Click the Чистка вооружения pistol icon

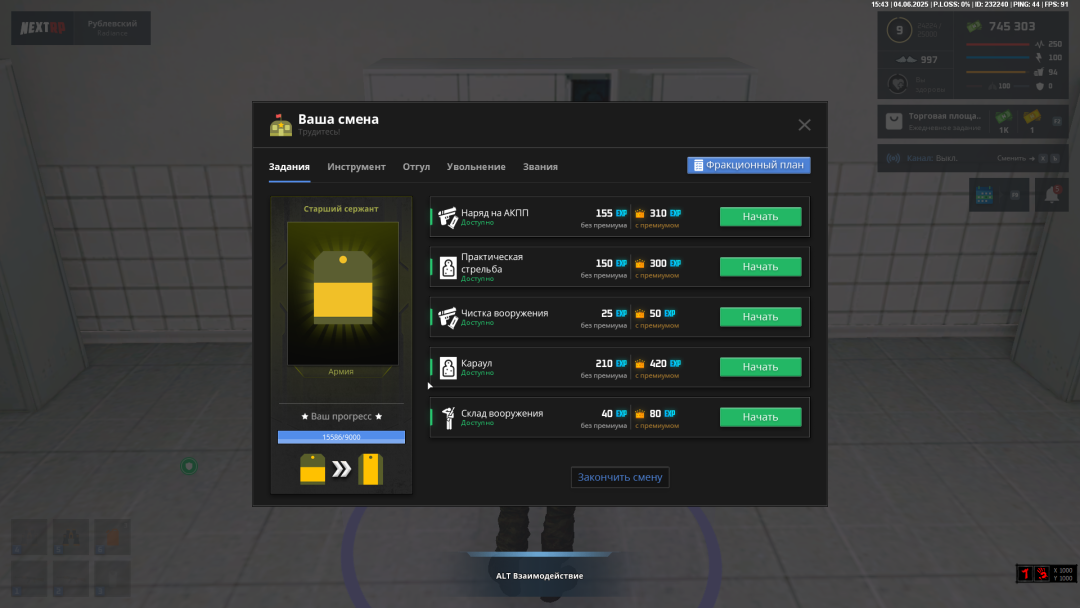[448, 317]
